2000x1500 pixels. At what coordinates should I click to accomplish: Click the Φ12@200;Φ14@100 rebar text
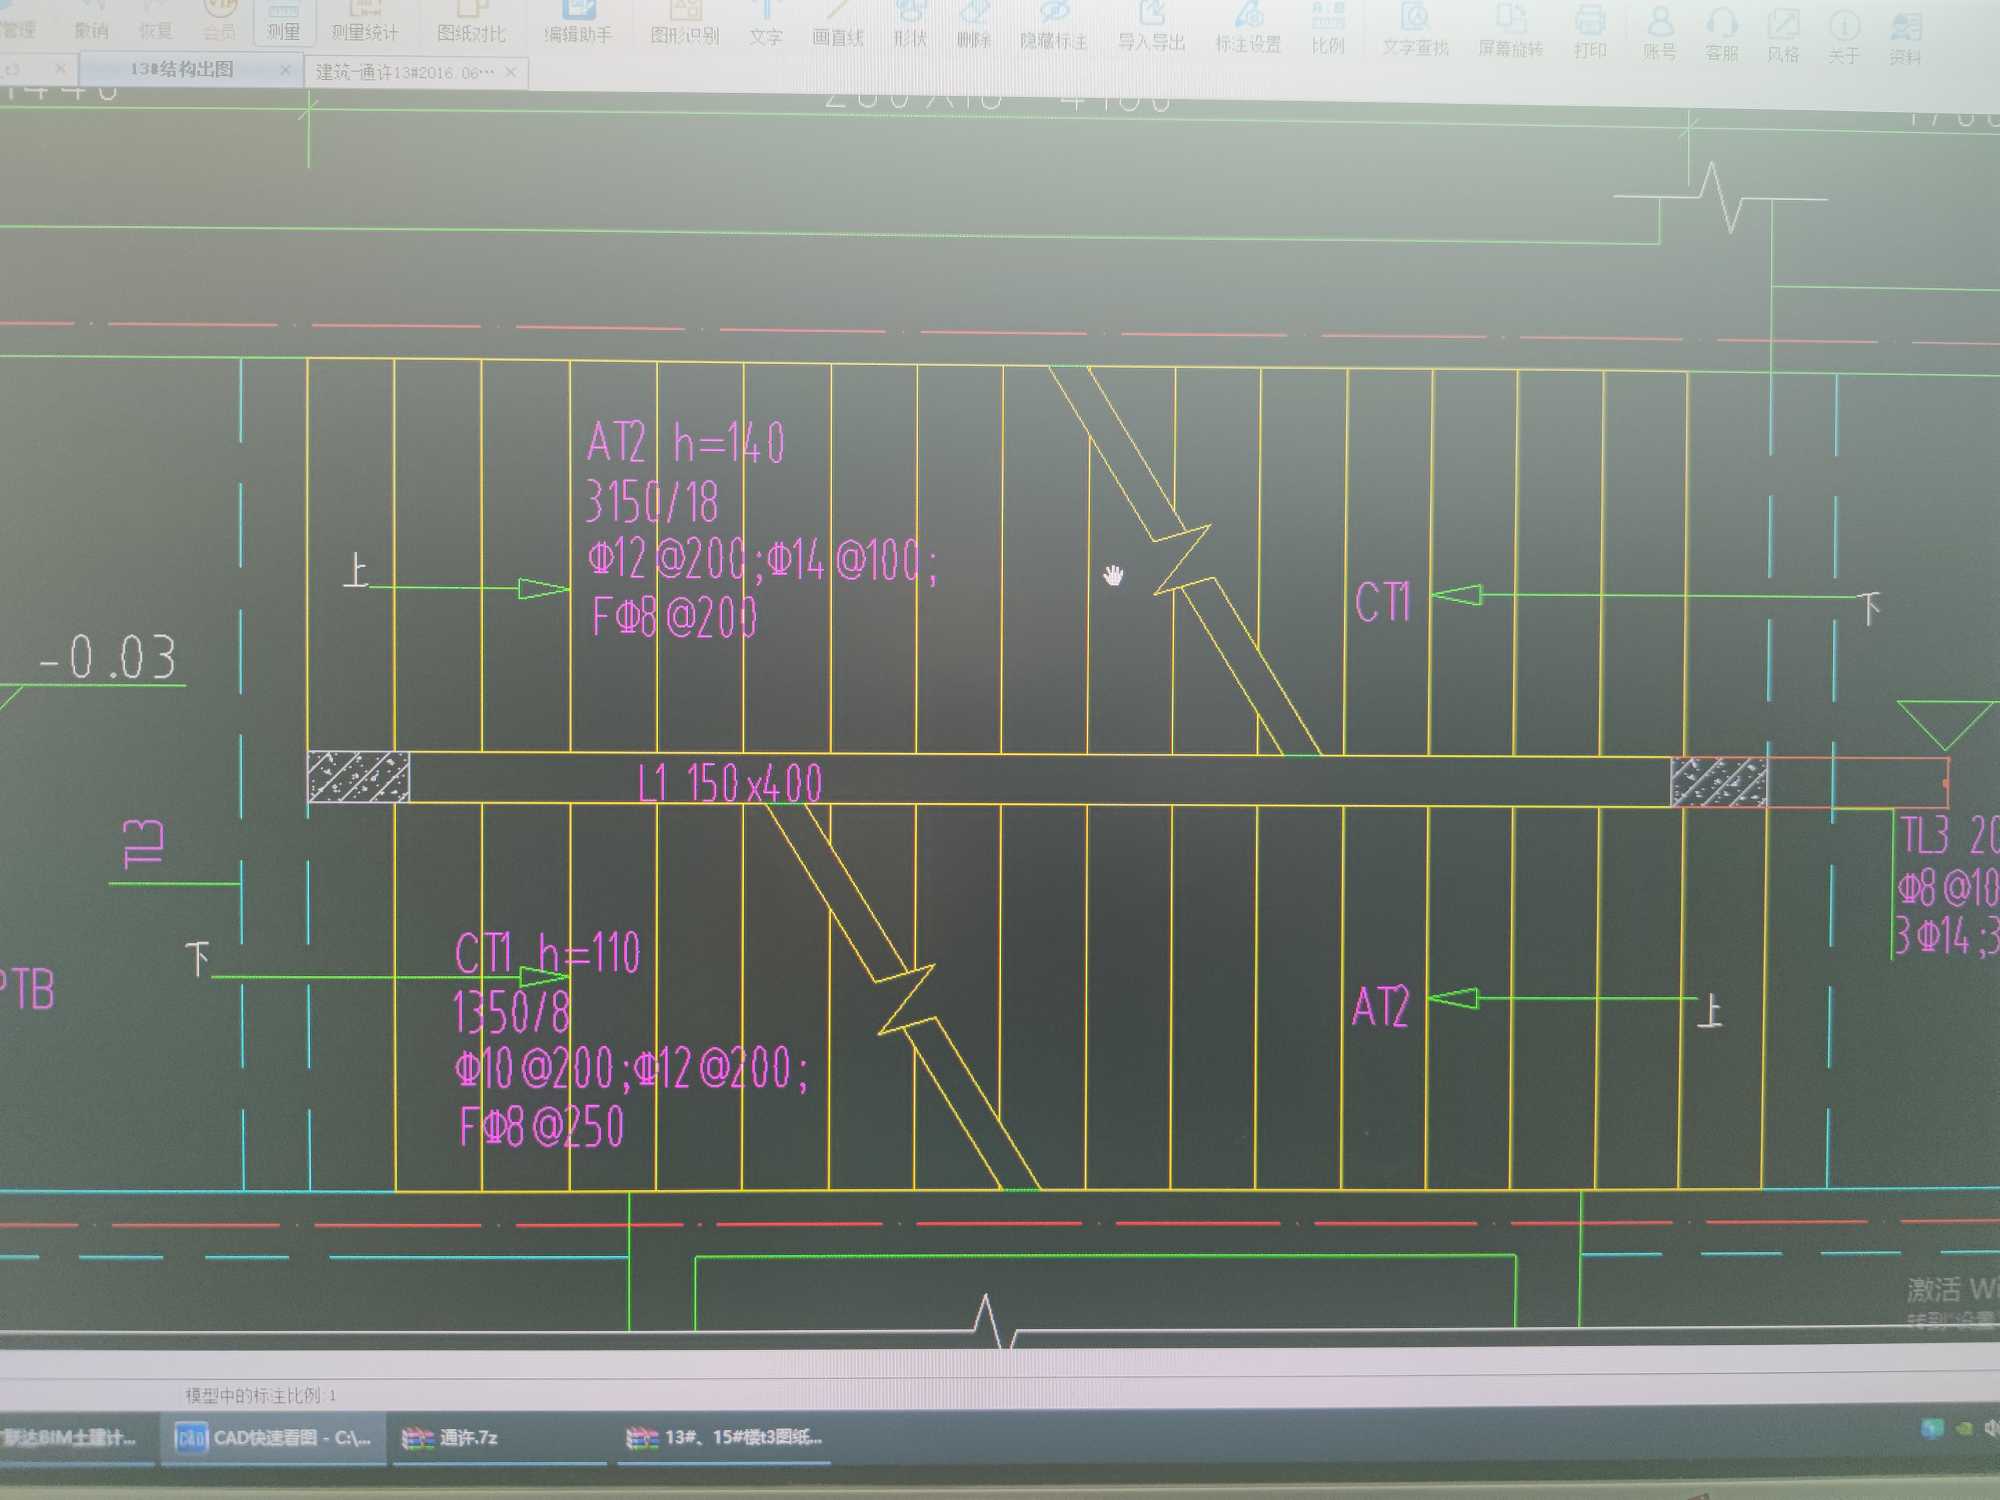[763, 560]
